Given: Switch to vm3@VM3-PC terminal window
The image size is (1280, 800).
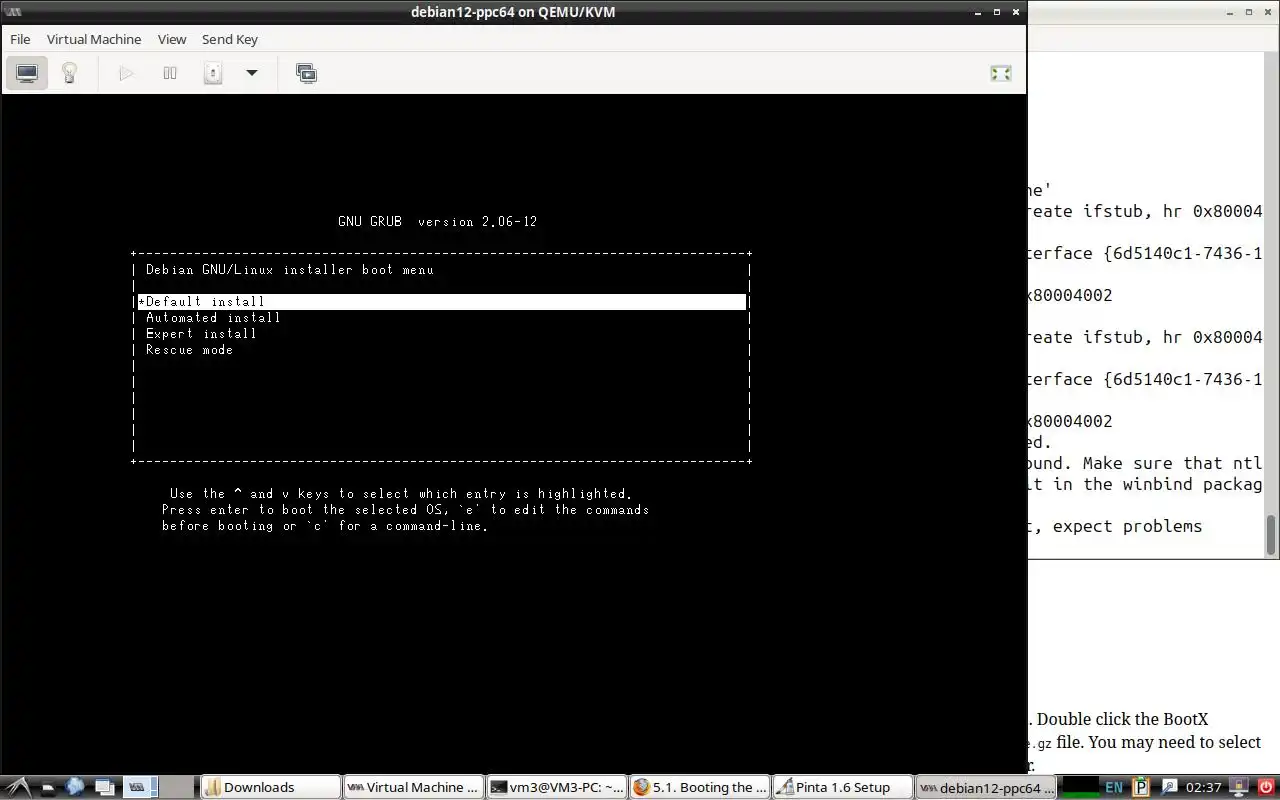Looking at the screenshot, I should (x=557, y=787).
